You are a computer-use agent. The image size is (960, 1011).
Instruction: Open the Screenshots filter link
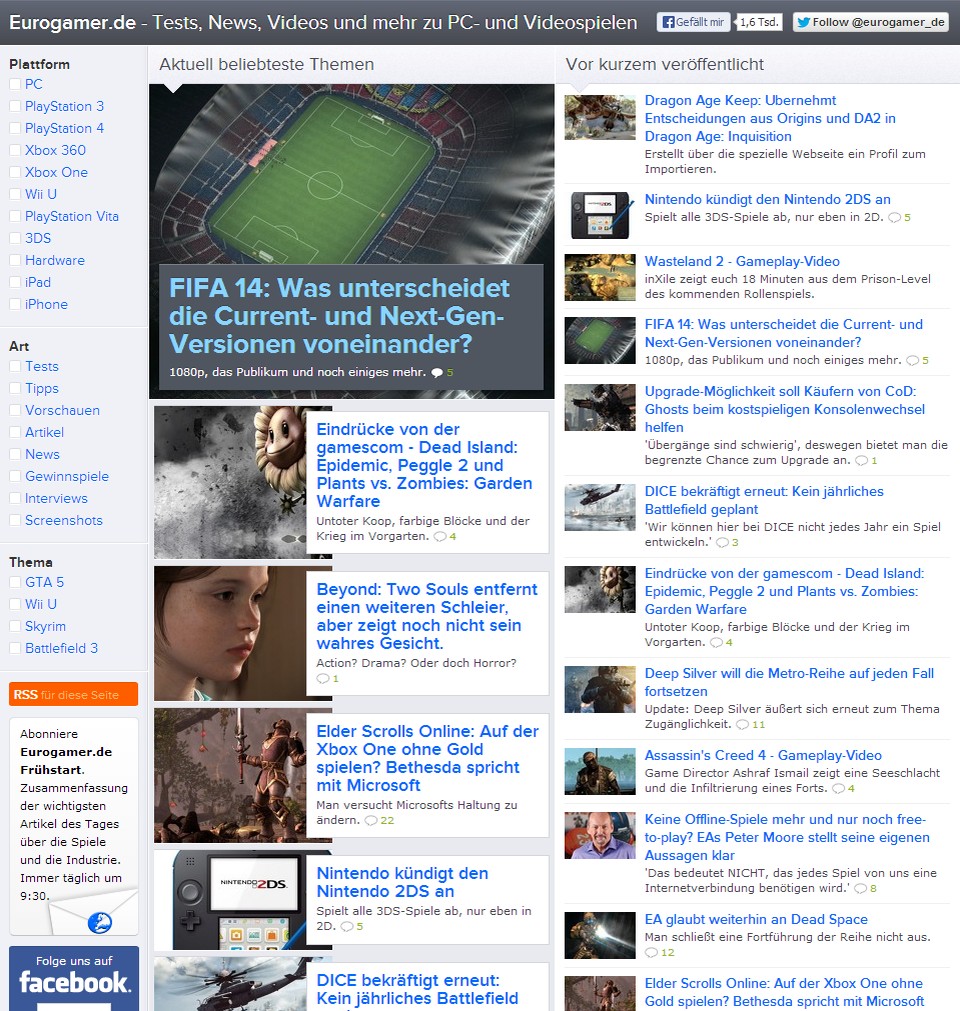coord(64,520)
